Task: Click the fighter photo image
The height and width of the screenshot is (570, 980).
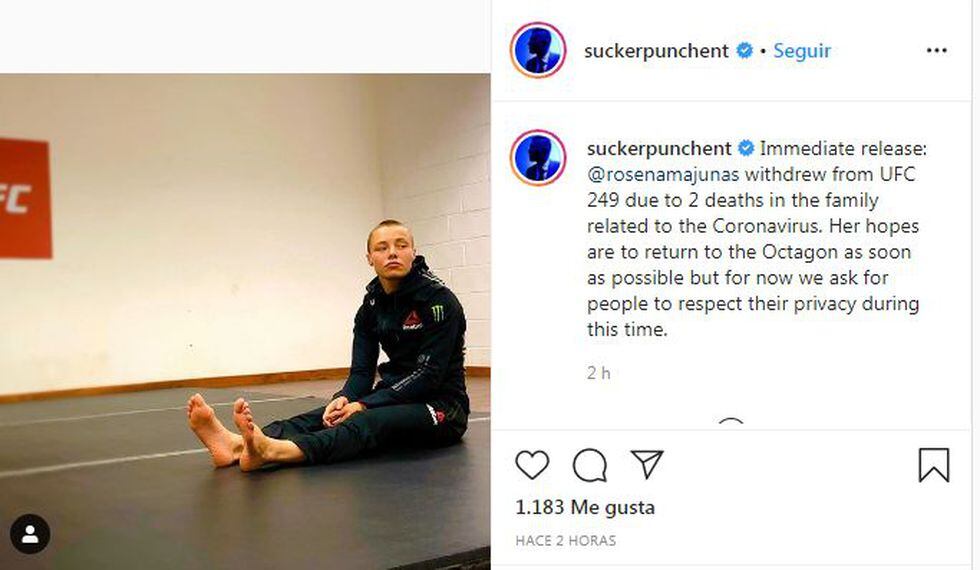Action: 245,322
